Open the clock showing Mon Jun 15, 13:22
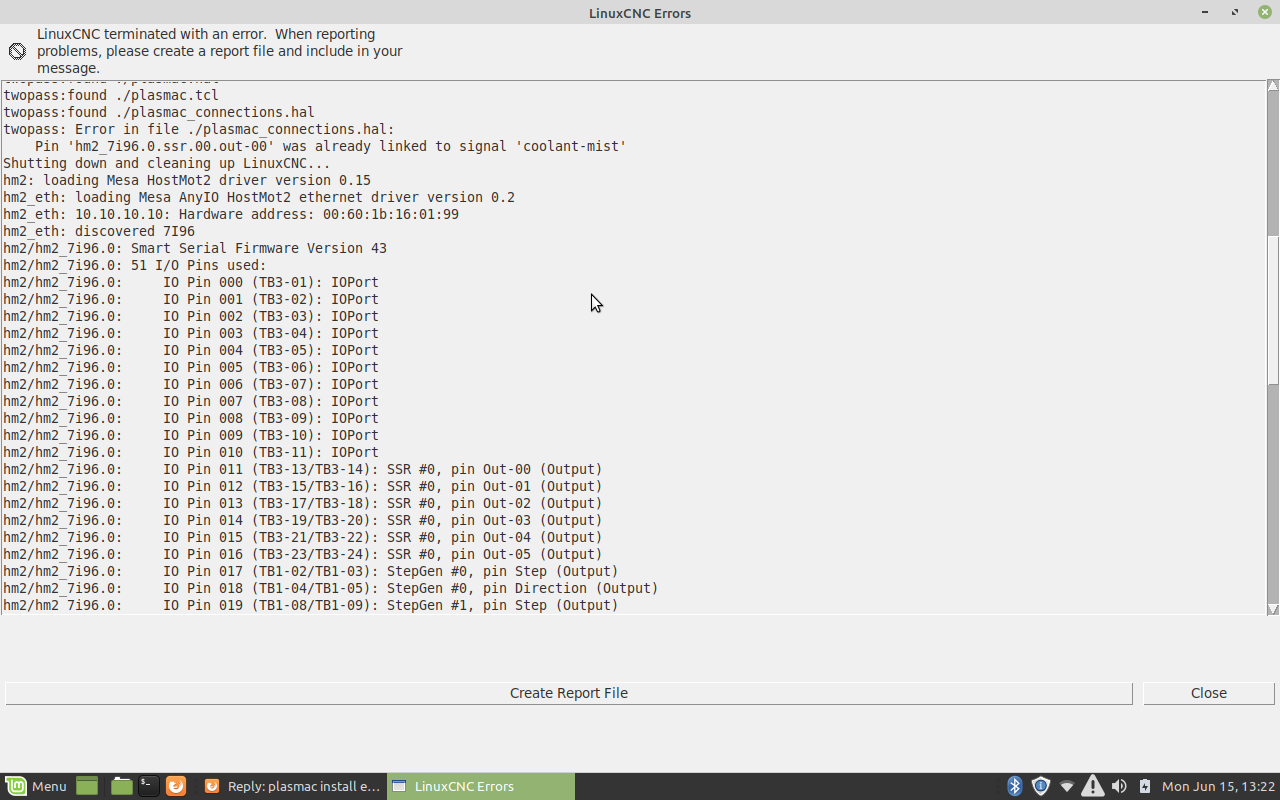This screenshot has height=800, width=1280. [x=1218, y=786]
